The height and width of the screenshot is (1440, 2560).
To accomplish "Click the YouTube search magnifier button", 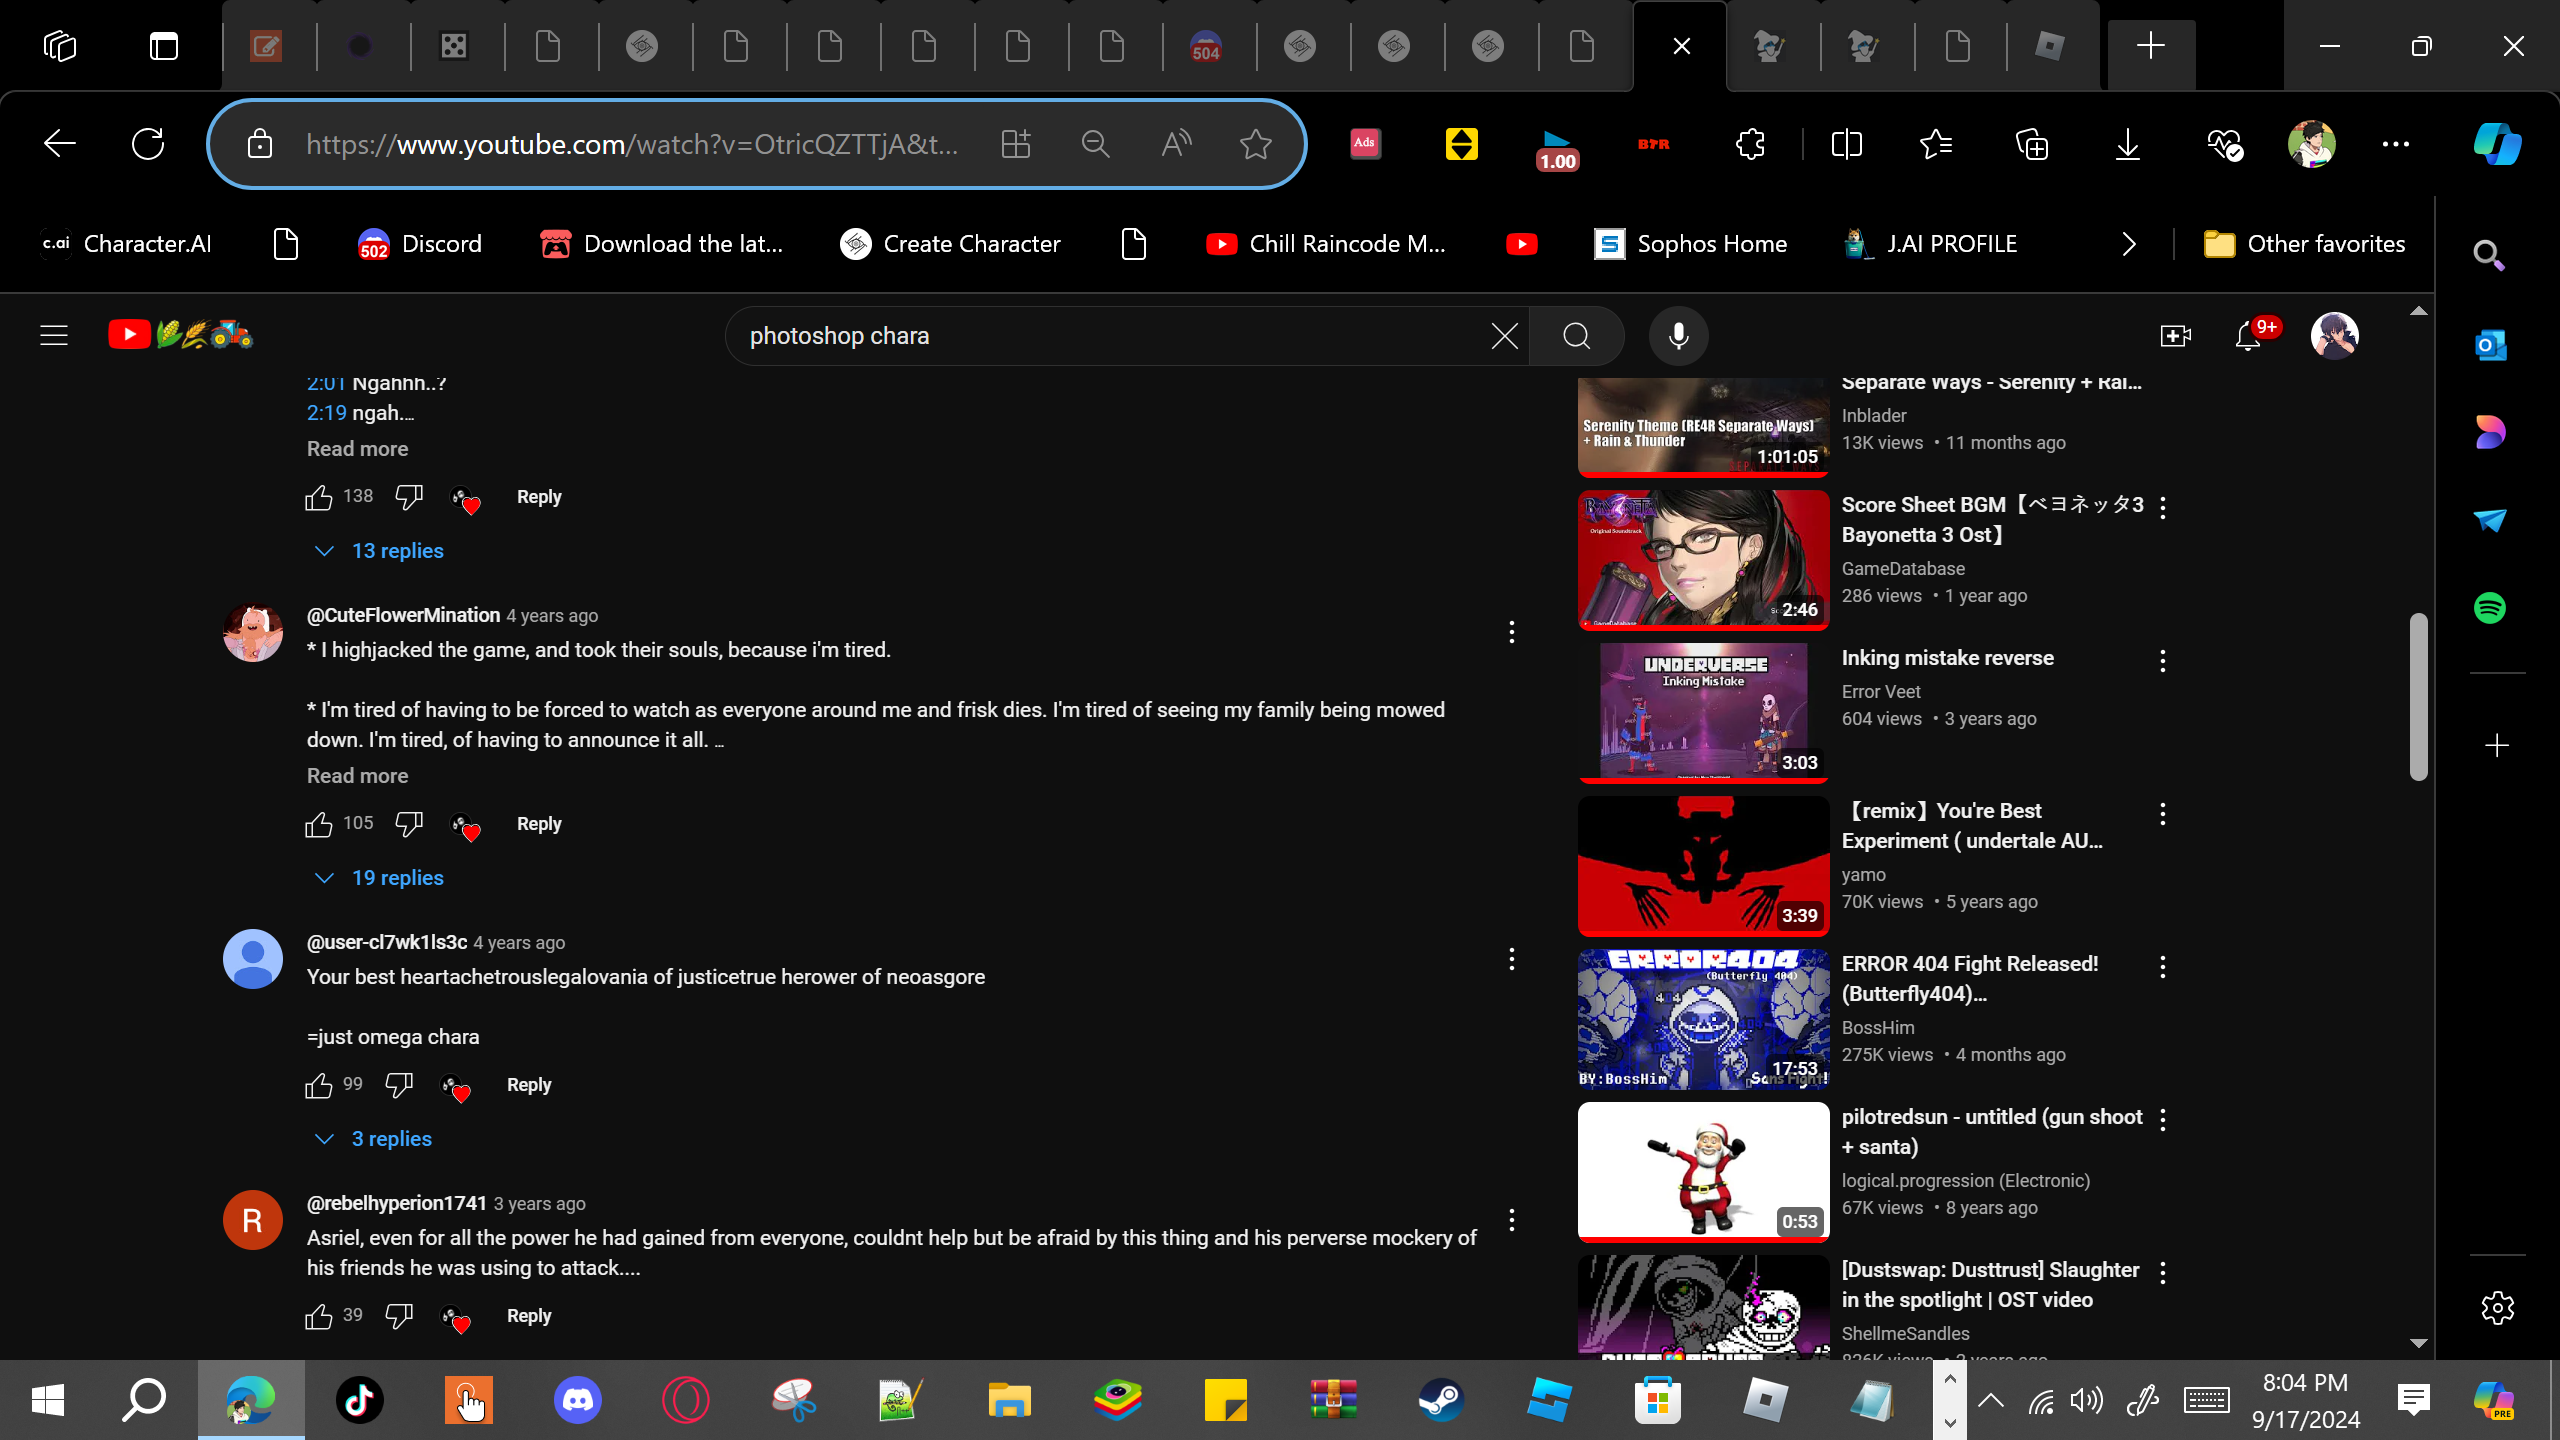I will point(1576,336).
